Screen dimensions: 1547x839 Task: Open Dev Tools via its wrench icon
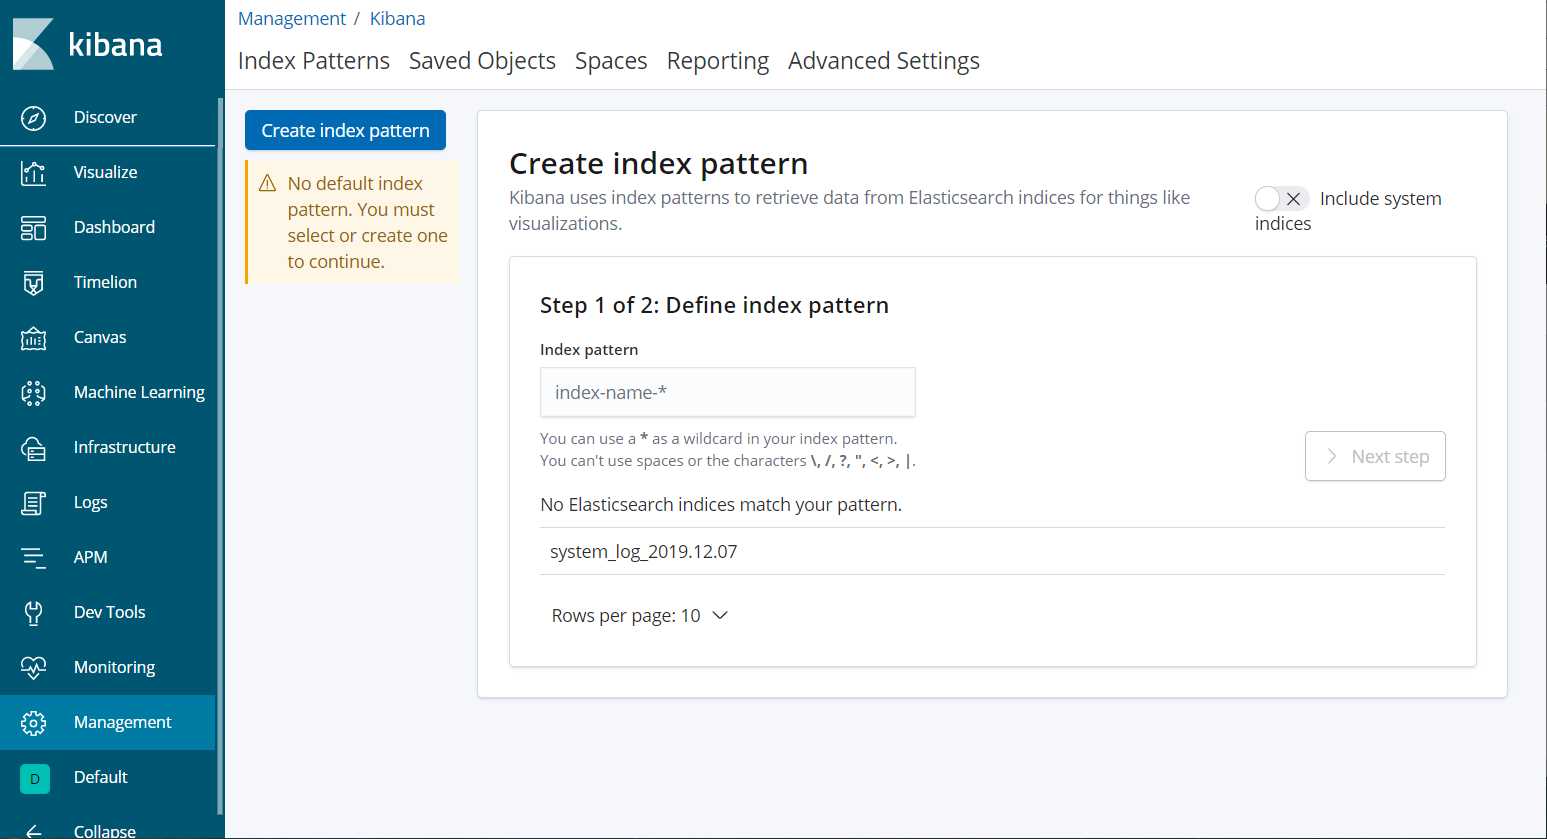click(33, 612)
